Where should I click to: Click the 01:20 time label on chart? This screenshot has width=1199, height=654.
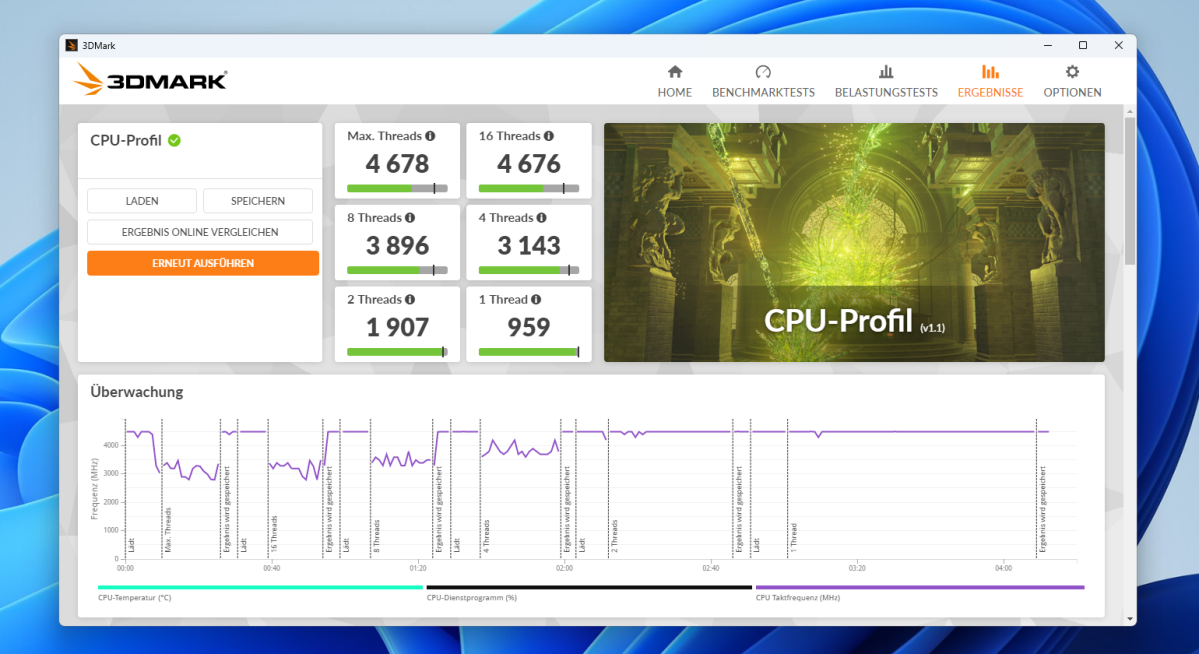418,568
